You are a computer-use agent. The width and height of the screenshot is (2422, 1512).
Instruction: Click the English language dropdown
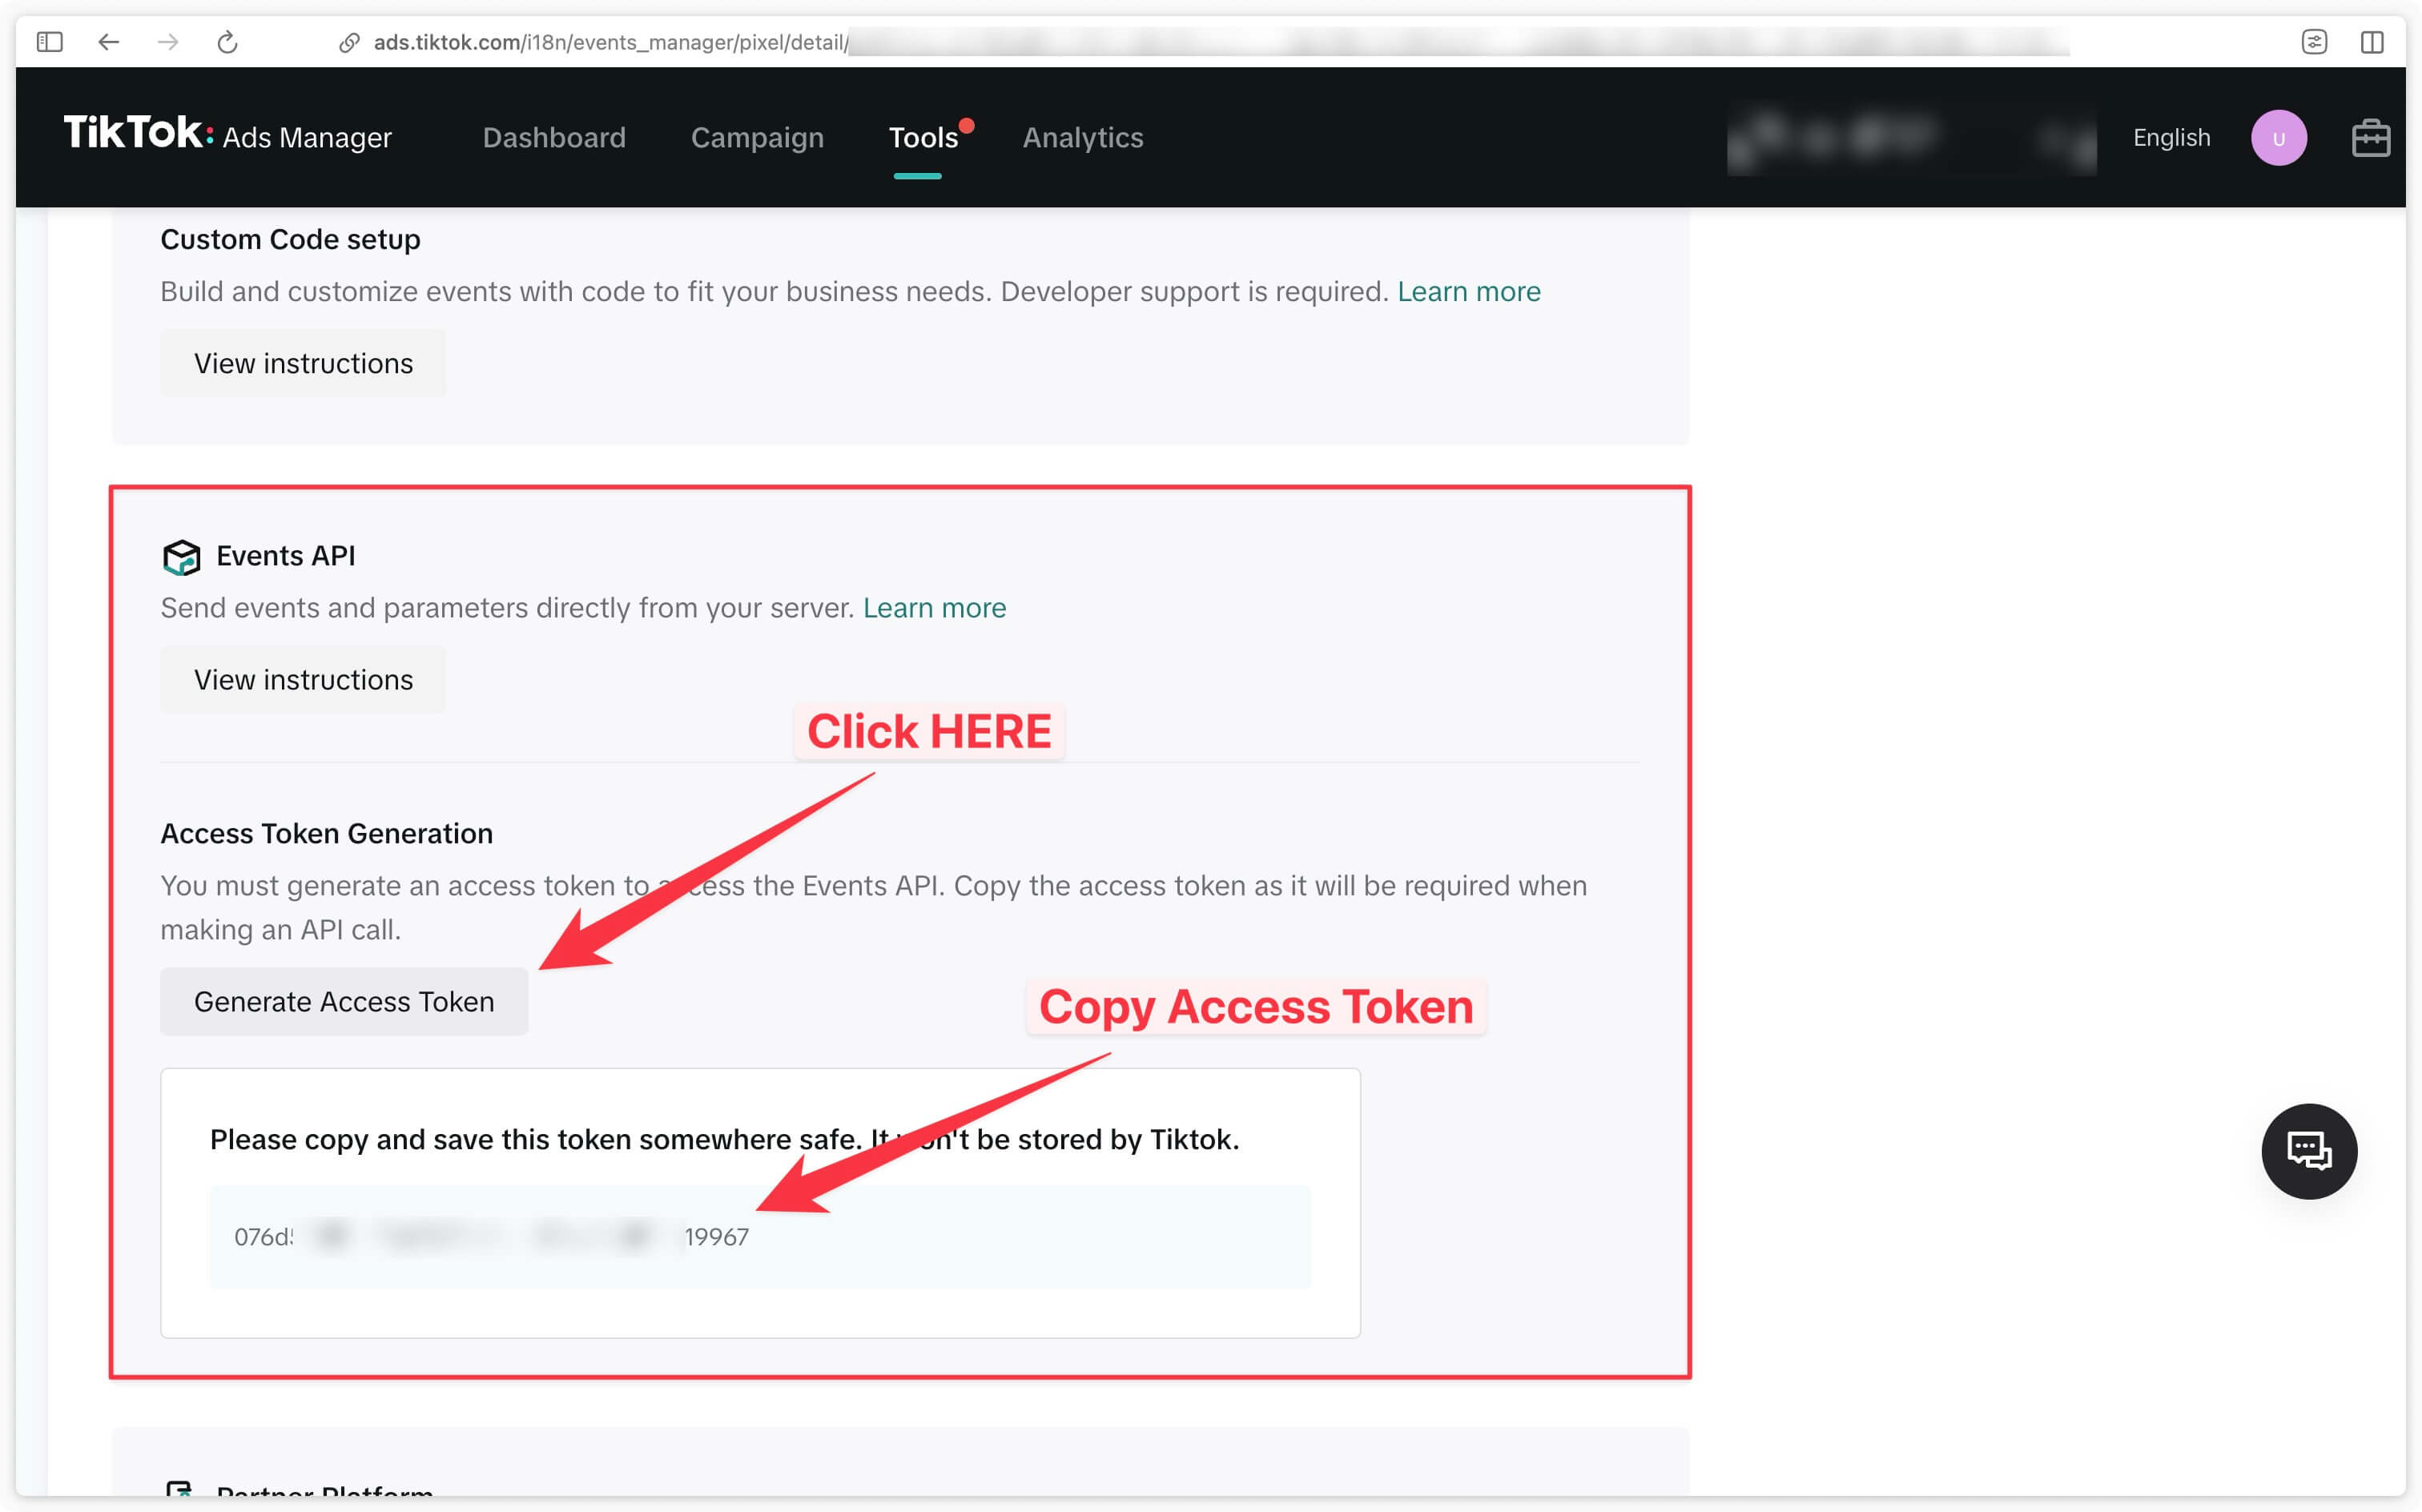(2173, 138)
